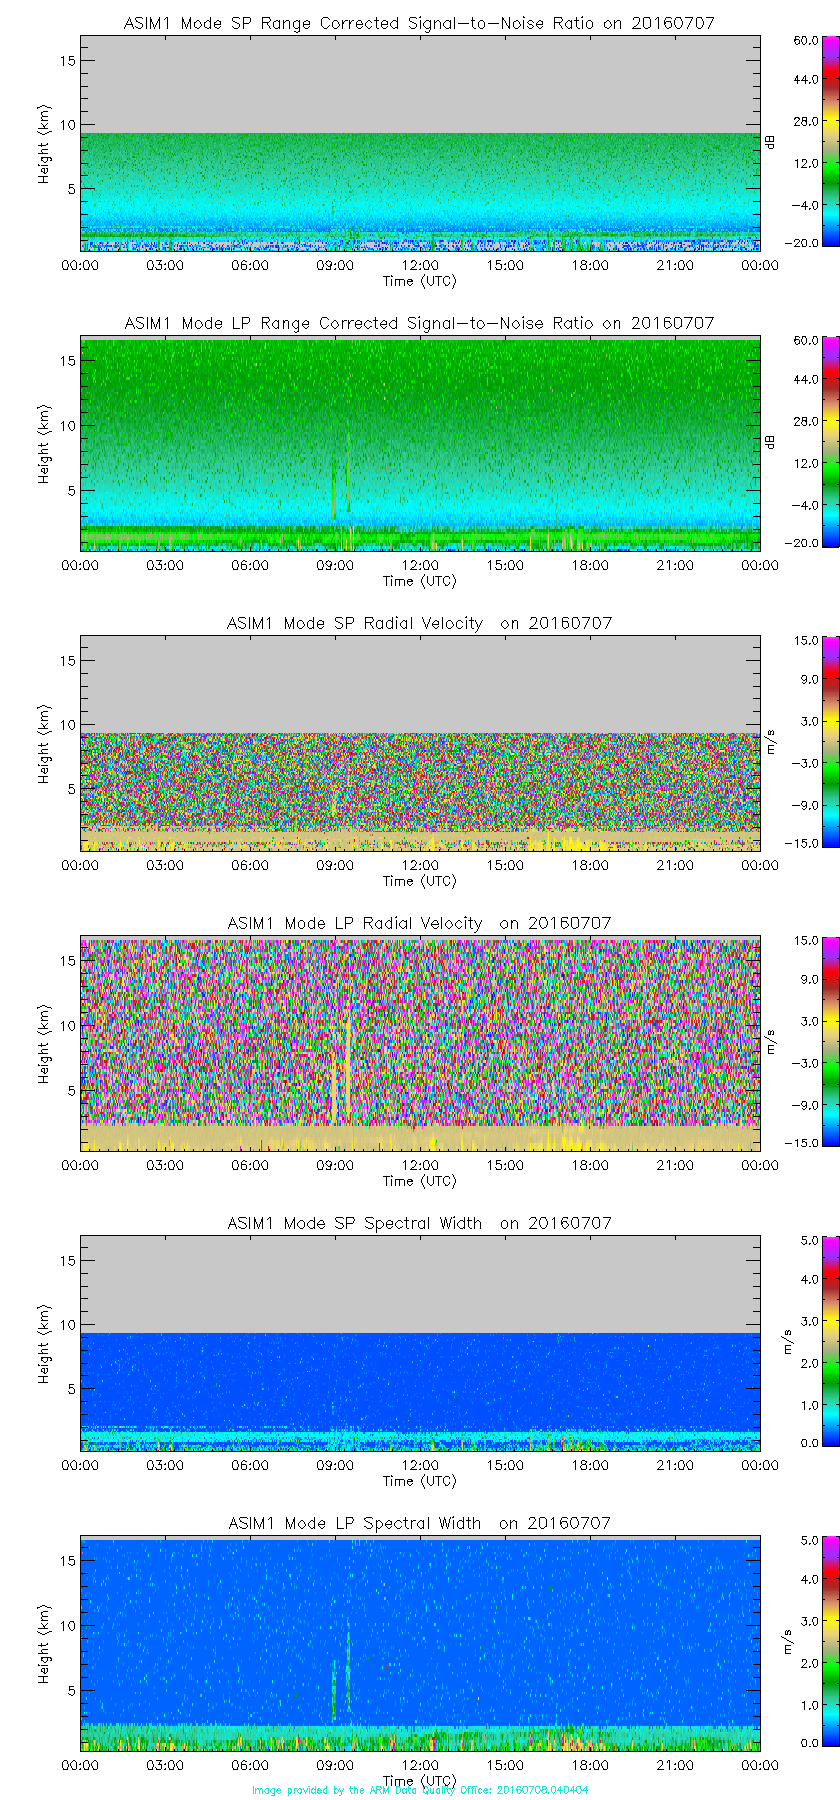840x1800 pixels.
Task: Select the Mode LP Radial Velocity title
Action: coord(419,923)
